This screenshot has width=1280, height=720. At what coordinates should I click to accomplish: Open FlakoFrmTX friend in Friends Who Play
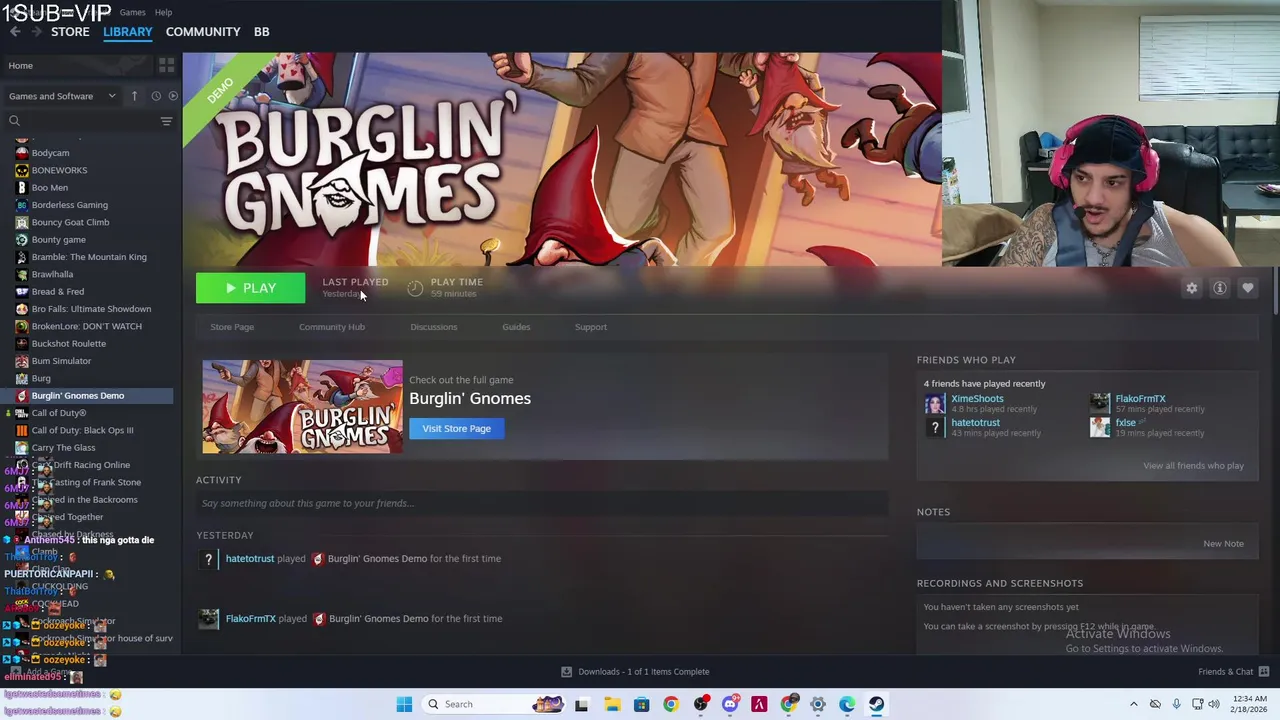coord(1140,399)
